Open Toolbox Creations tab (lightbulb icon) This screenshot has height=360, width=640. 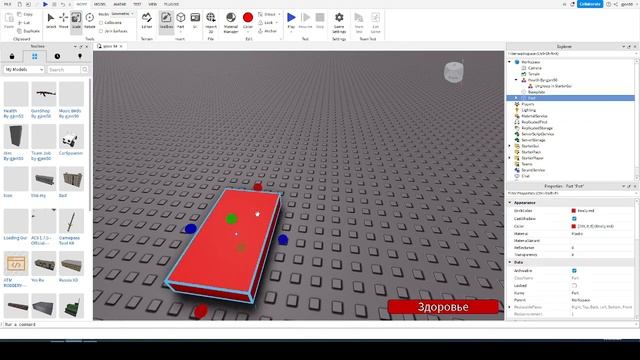(x=80, y=56)
